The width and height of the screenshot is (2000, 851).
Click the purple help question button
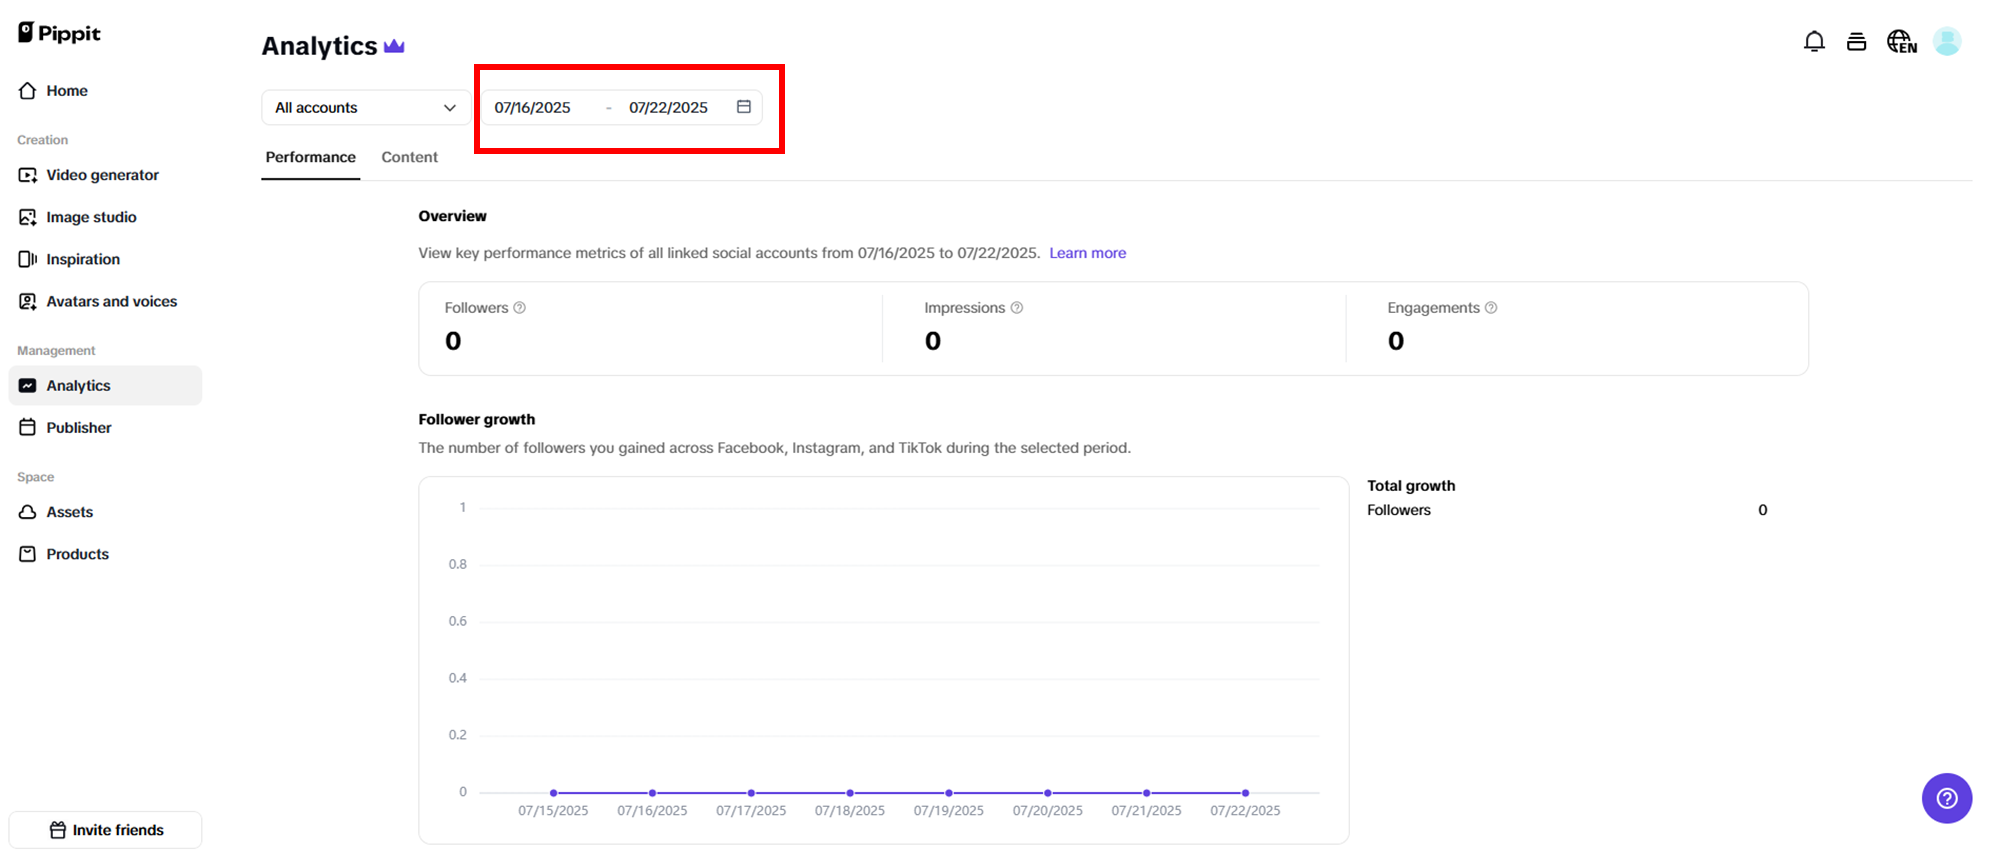point(1946,798)
